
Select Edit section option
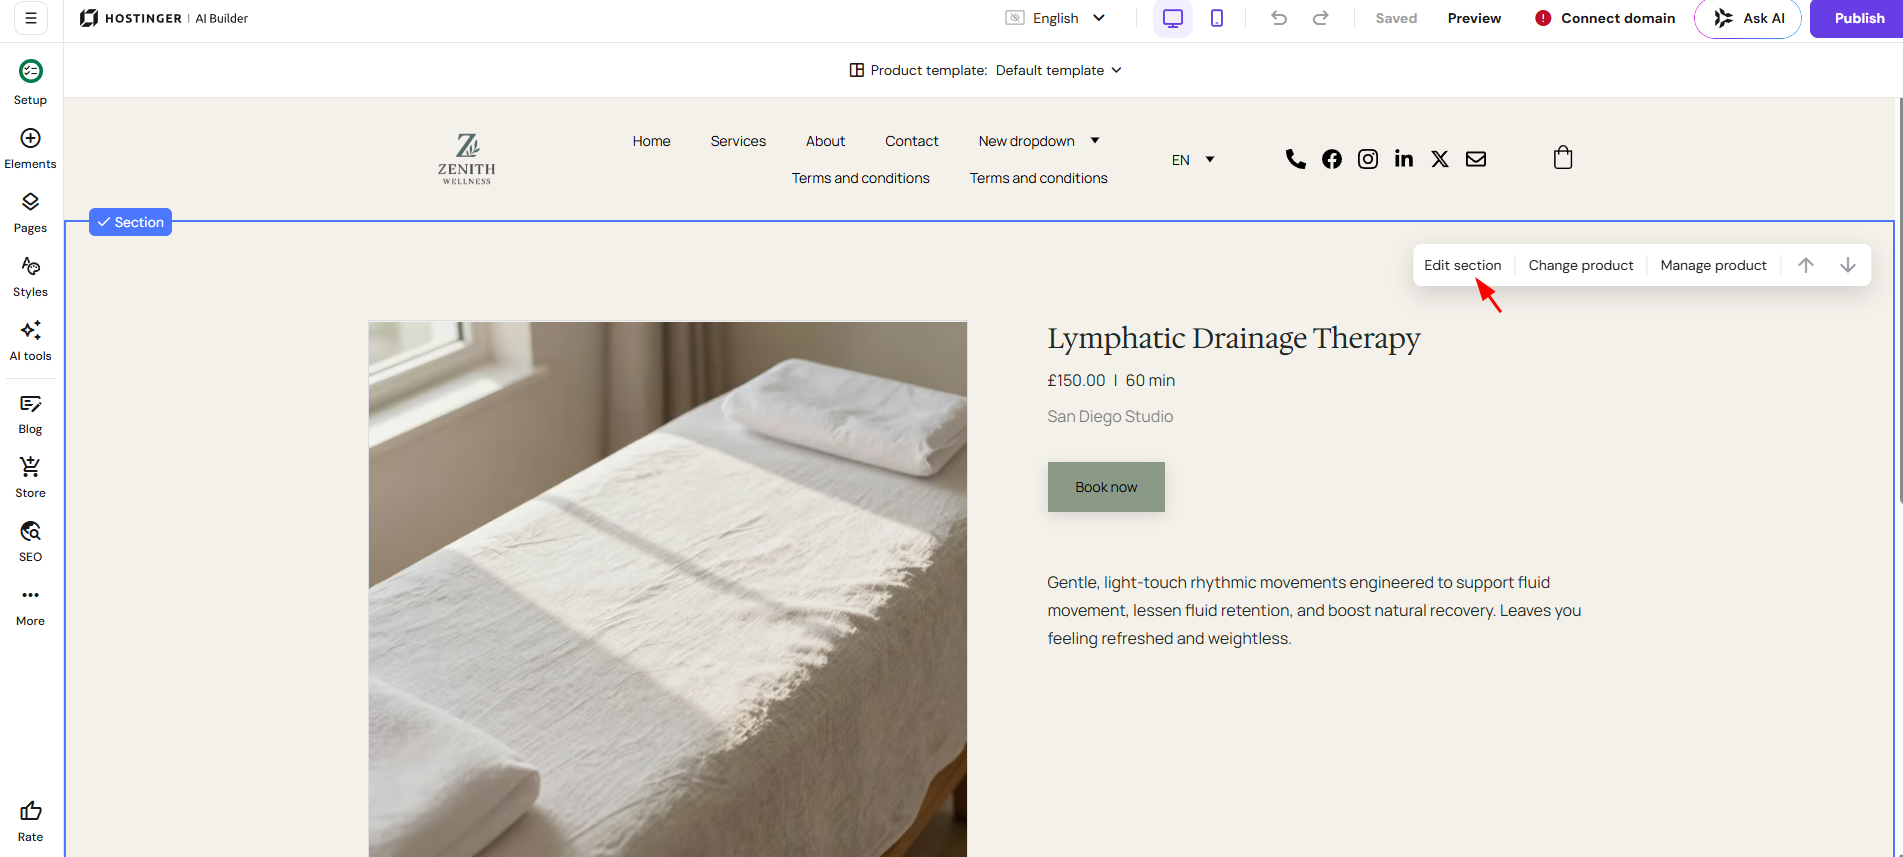(x=1463, y=265)
